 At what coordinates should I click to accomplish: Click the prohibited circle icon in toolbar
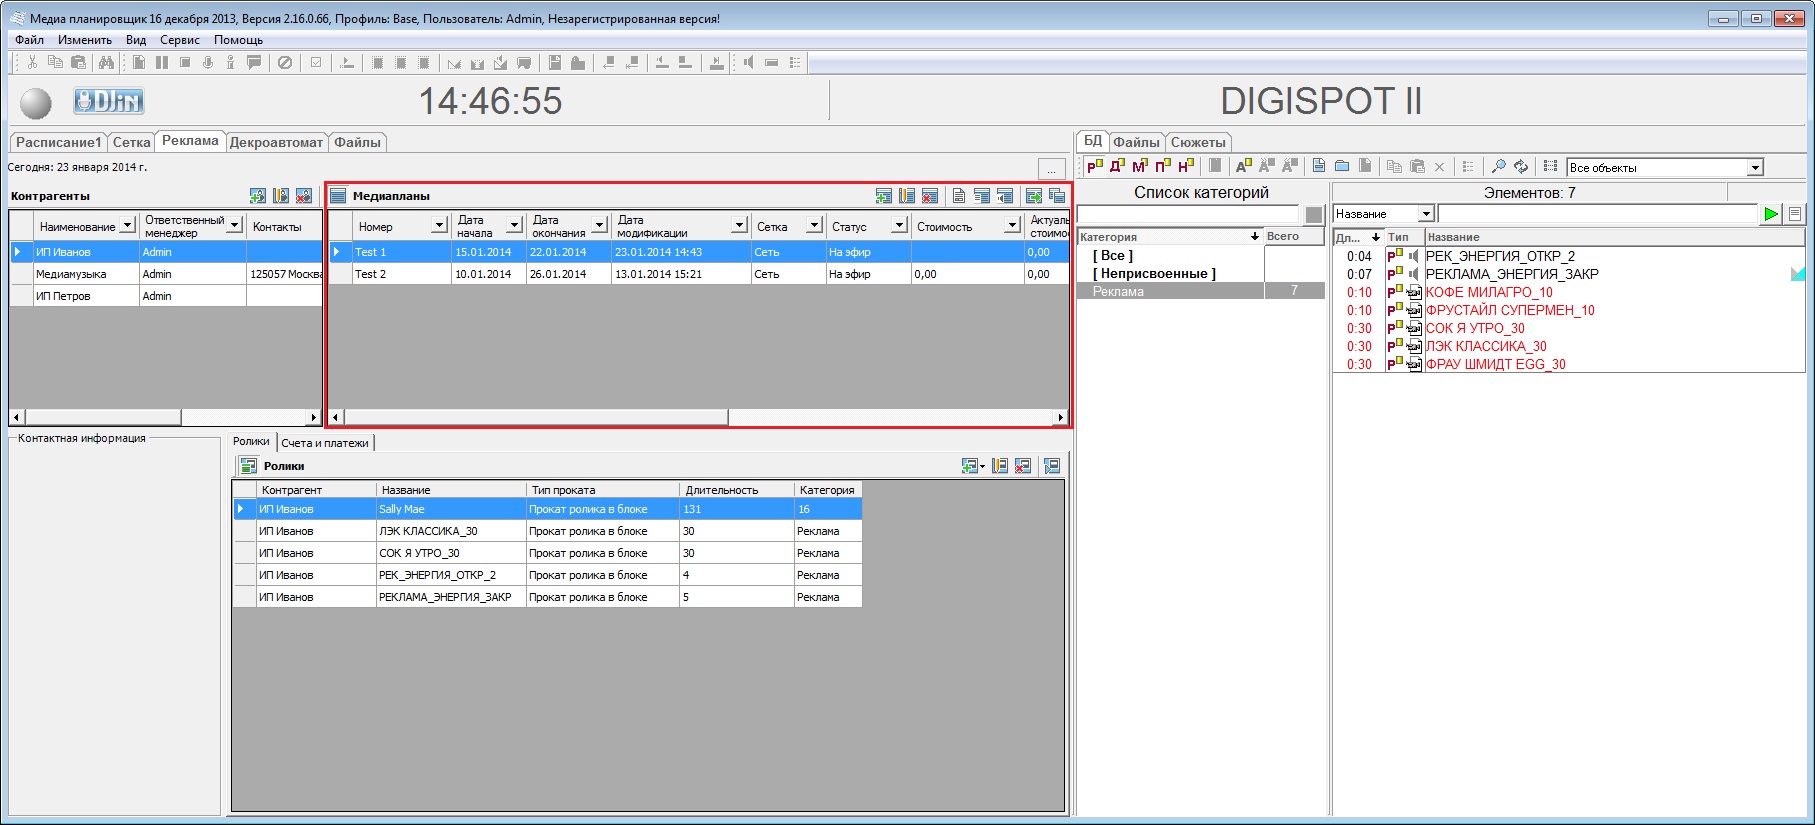285,62
